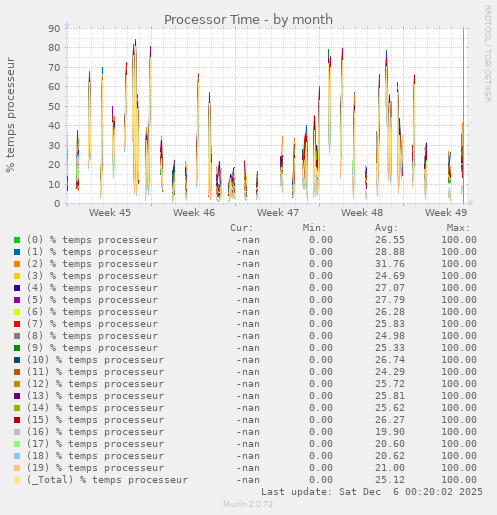
Task: Click the '(0) % temps processeur' legend label
Action: pos(92,240)
